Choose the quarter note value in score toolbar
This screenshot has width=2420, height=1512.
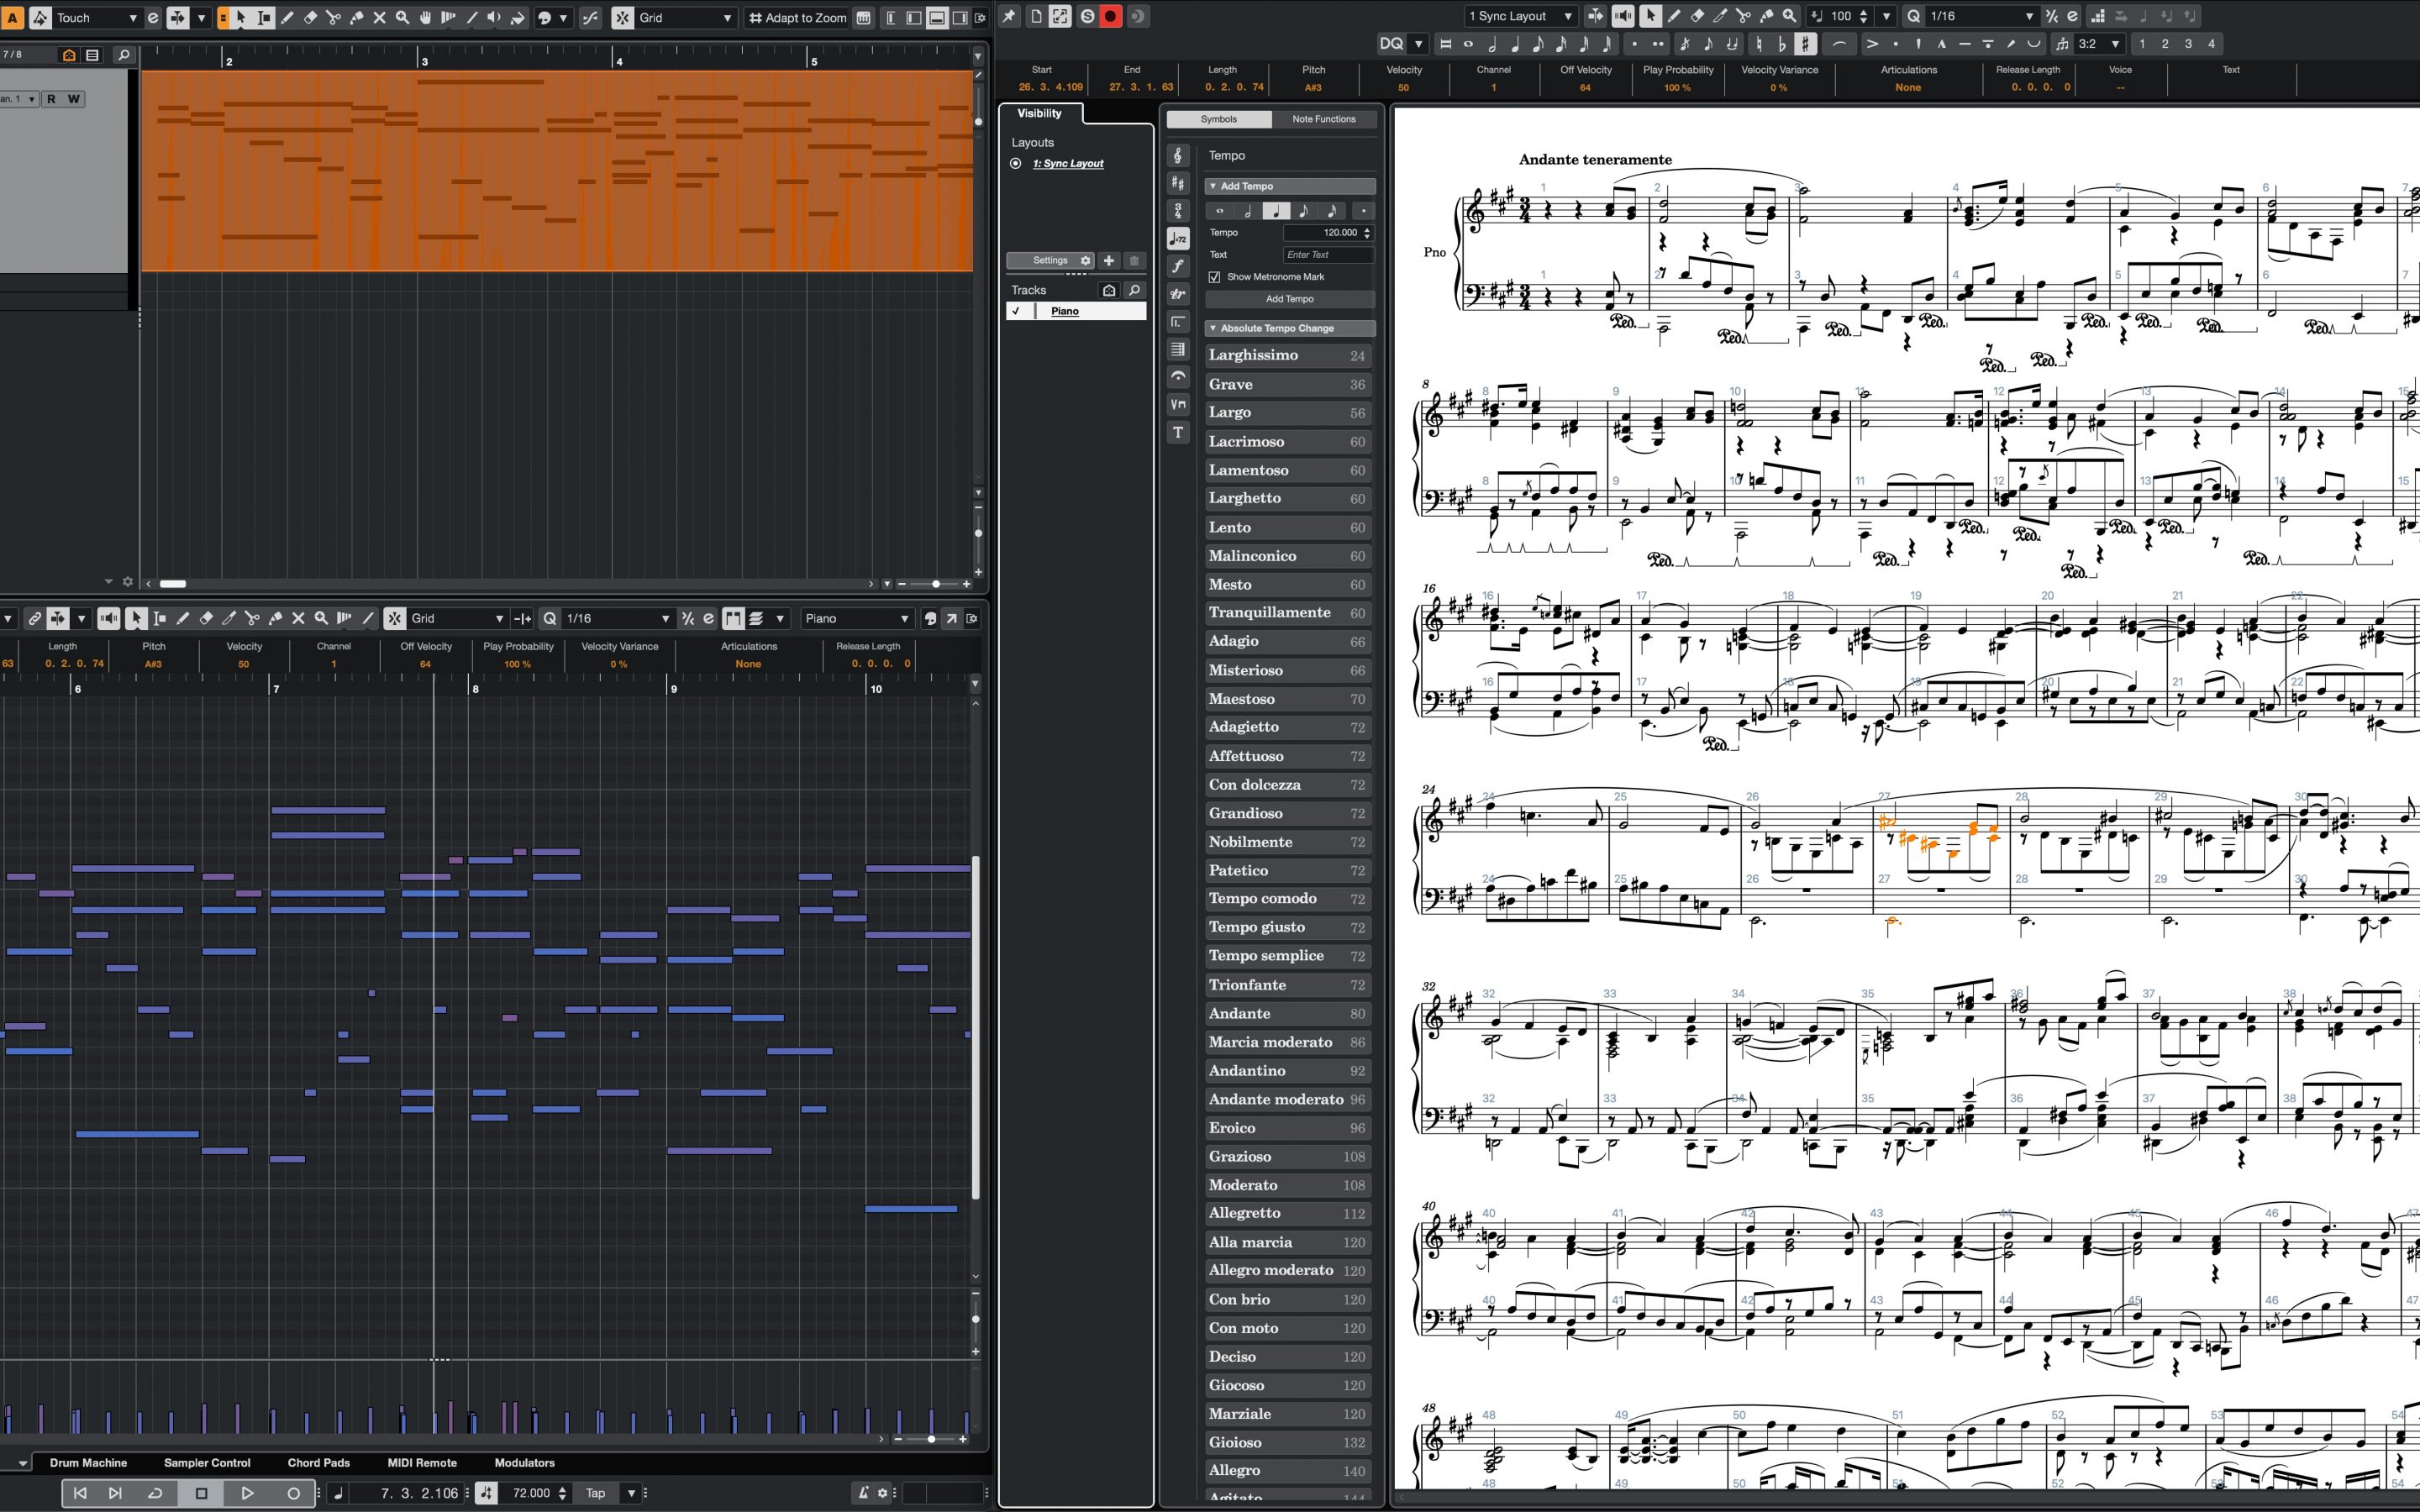(1515, 43)
